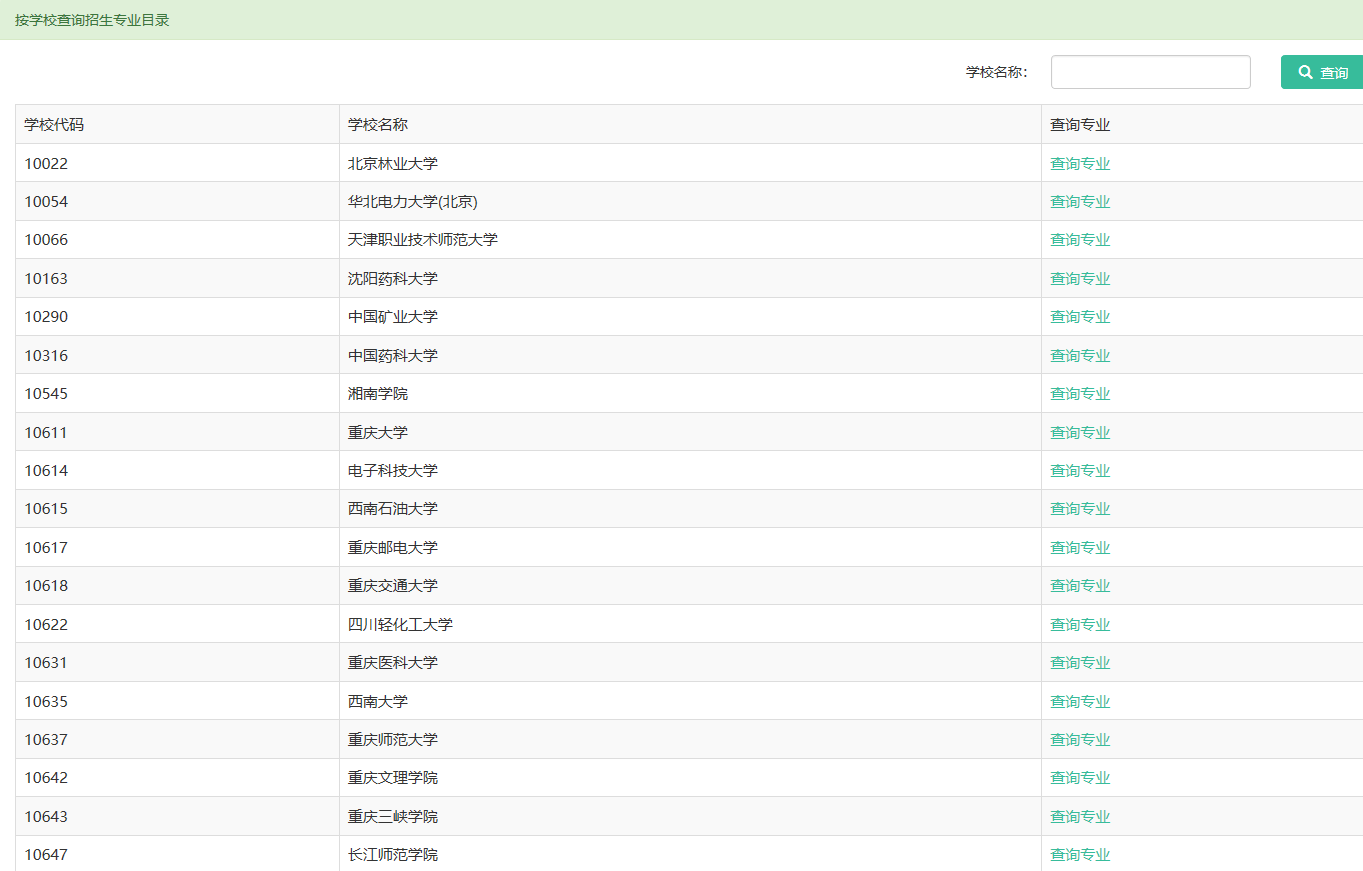Viewport: 1363px width, 871px height.
Task: Open 查询专业 for 重庆交通大学
Action: pos(1080,586)
